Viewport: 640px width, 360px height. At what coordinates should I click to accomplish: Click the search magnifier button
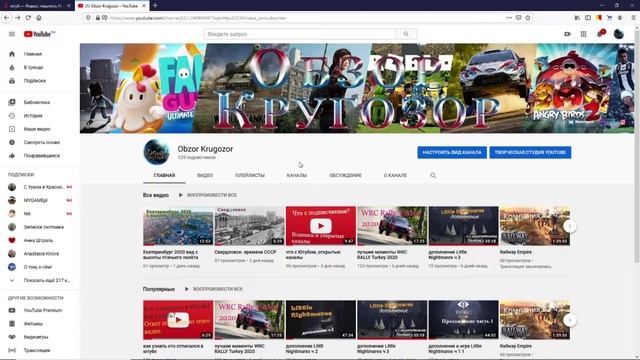click(406, 34)
